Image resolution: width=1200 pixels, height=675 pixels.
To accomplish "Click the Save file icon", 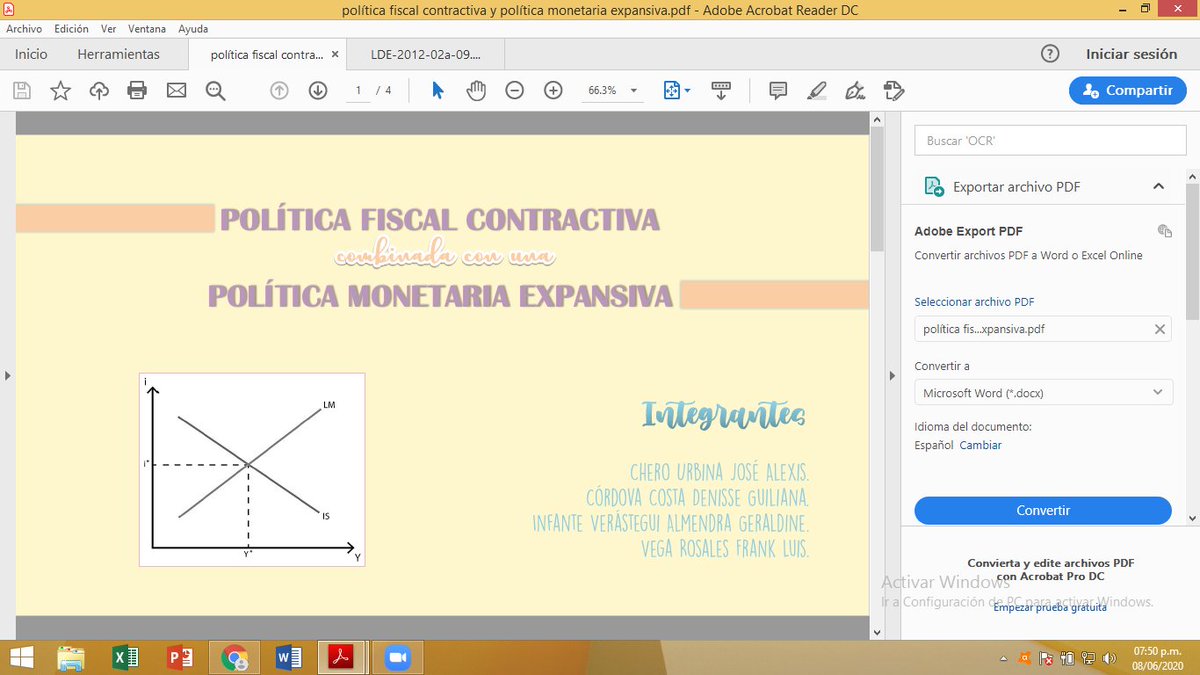I will click(x=22, y=90).
